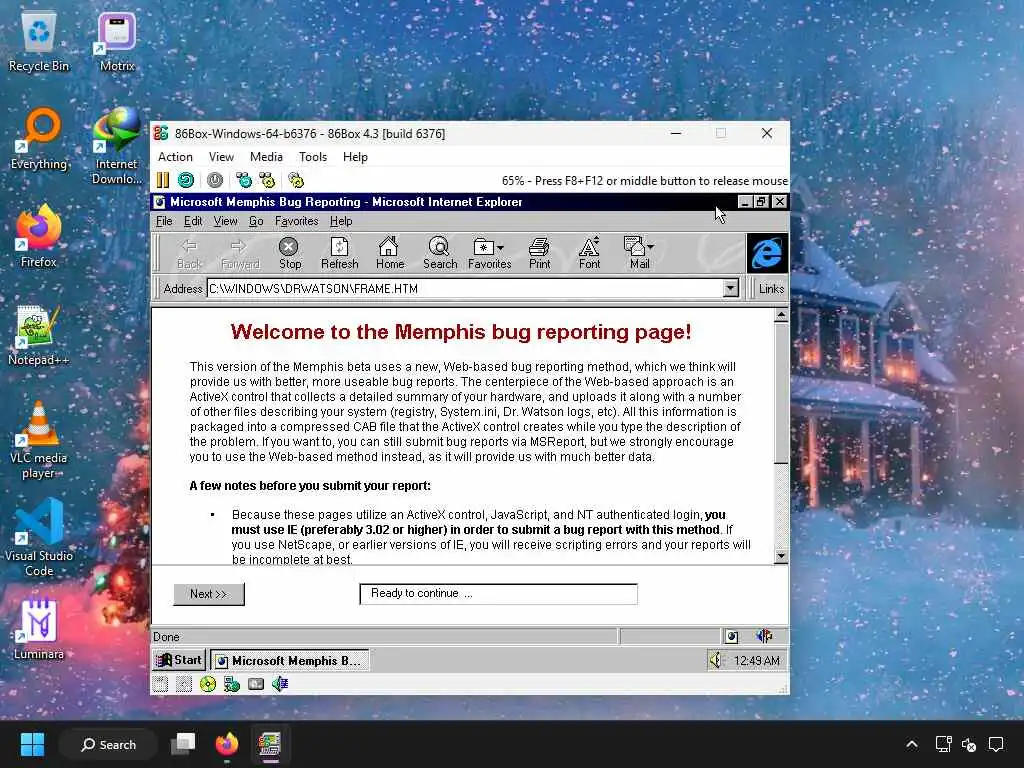Open Search from the IE toolbar
1024x768 pixels.
pyautogui.click(x=440, y=253)
